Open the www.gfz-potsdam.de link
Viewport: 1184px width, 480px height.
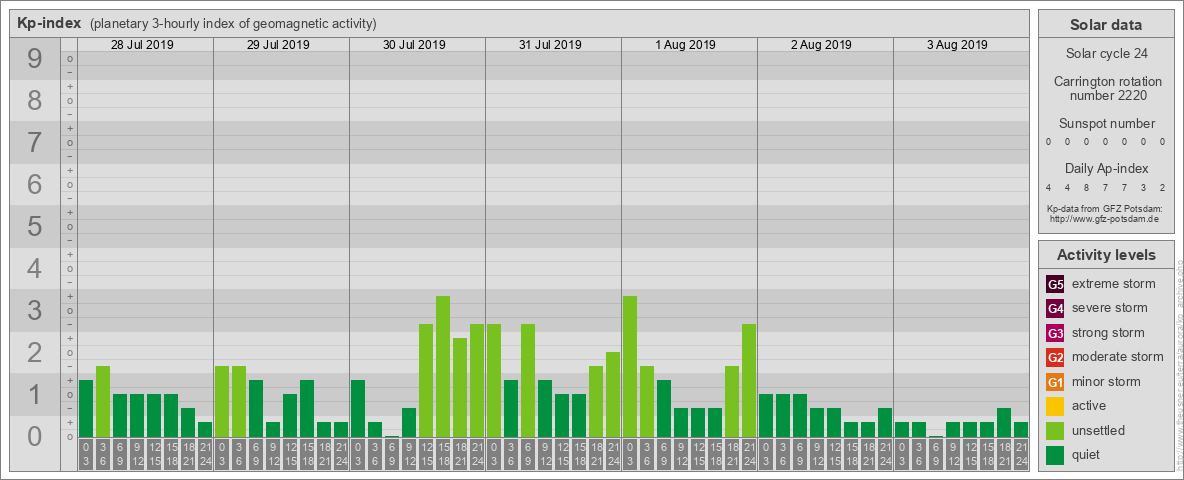tap(1106, 218)
